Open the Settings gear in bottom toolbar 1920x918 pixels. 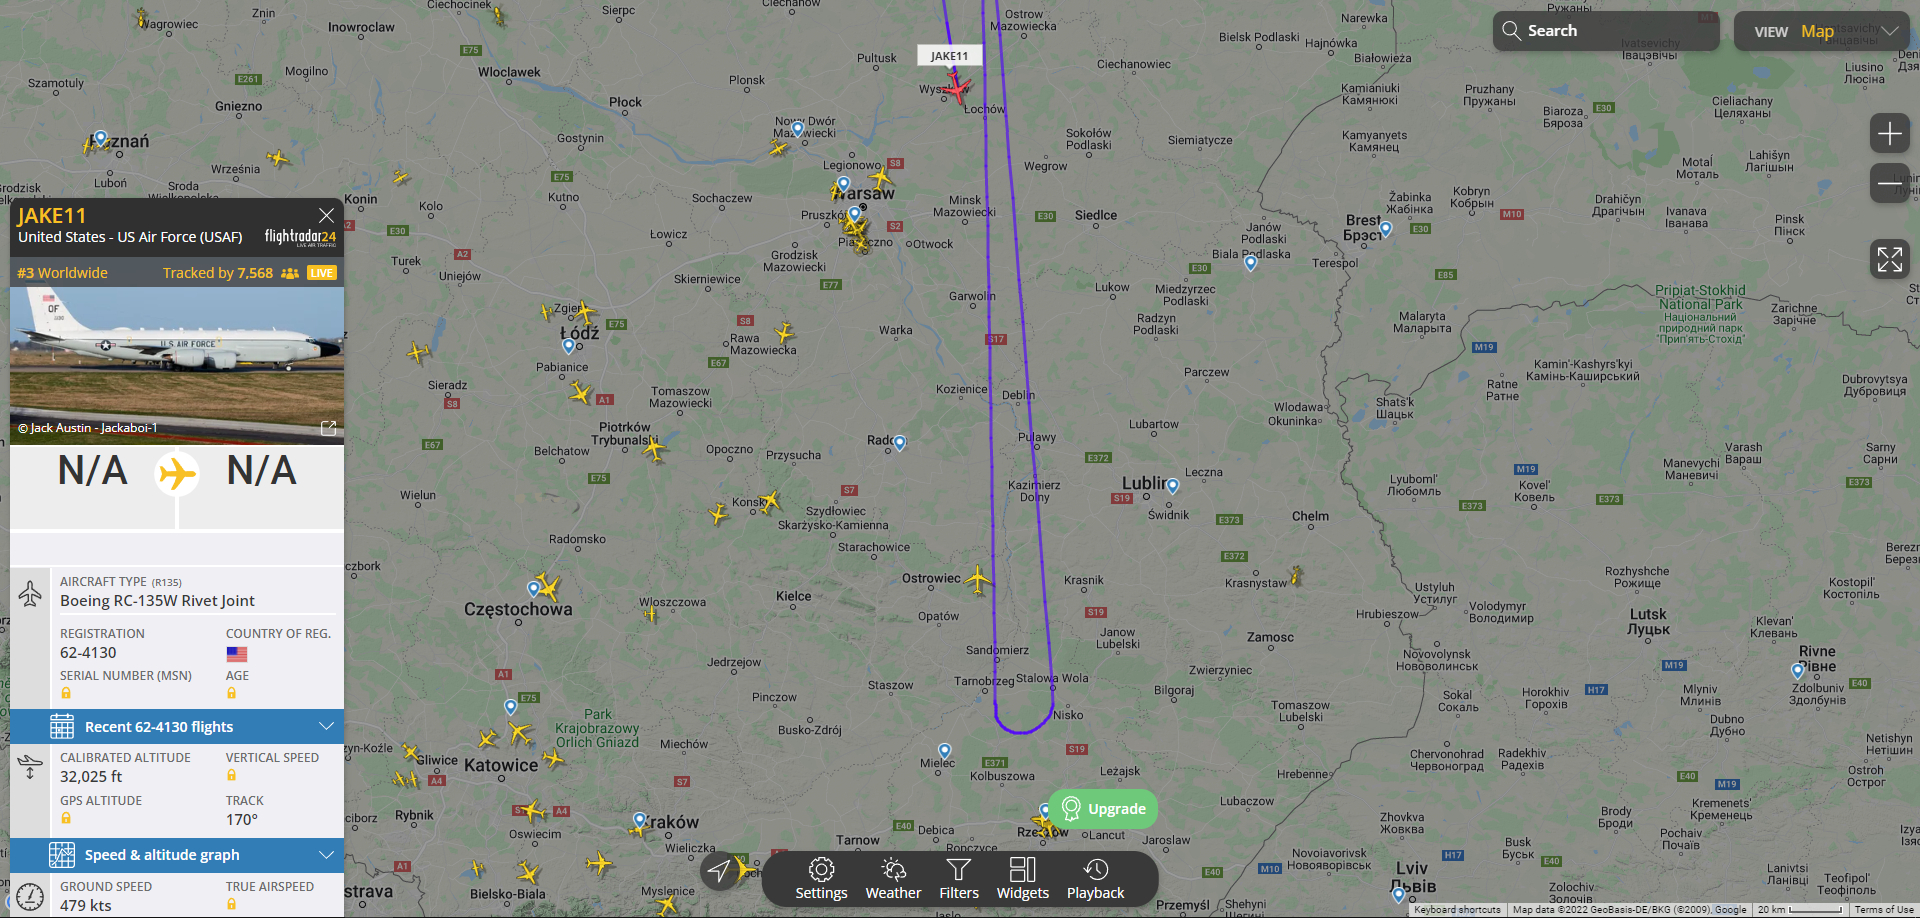821,879
